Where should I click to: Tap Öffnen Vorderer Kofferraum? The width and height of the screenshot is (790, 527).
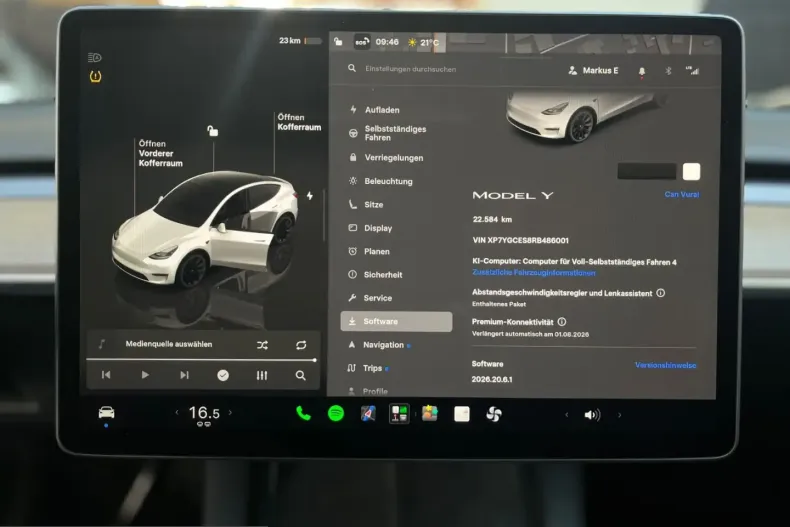tap(160, 153)
